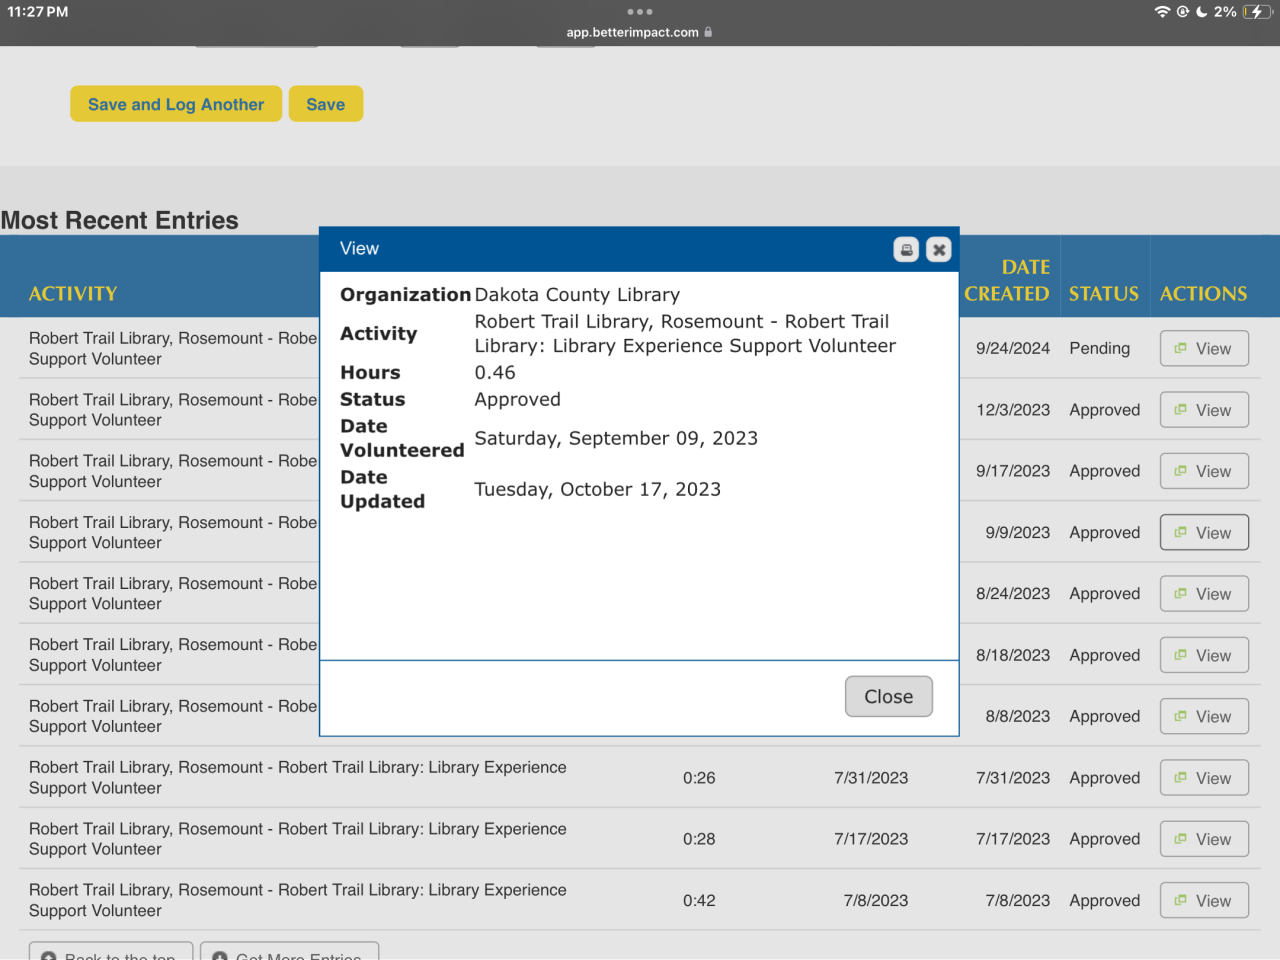1280x960 pixels.
Task: View the entry created 8/18/2023
Action: pyautogui.click(x=1204, y=656)
